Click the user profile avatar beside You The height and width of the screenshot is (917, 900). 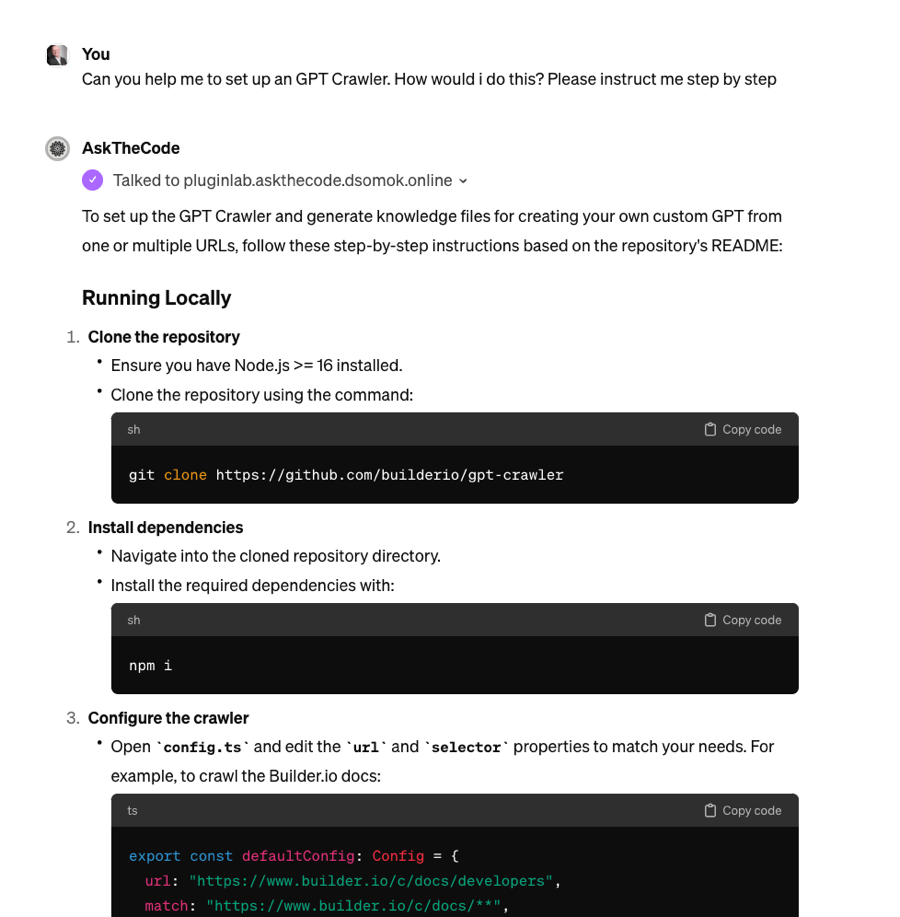coord(57,55)
